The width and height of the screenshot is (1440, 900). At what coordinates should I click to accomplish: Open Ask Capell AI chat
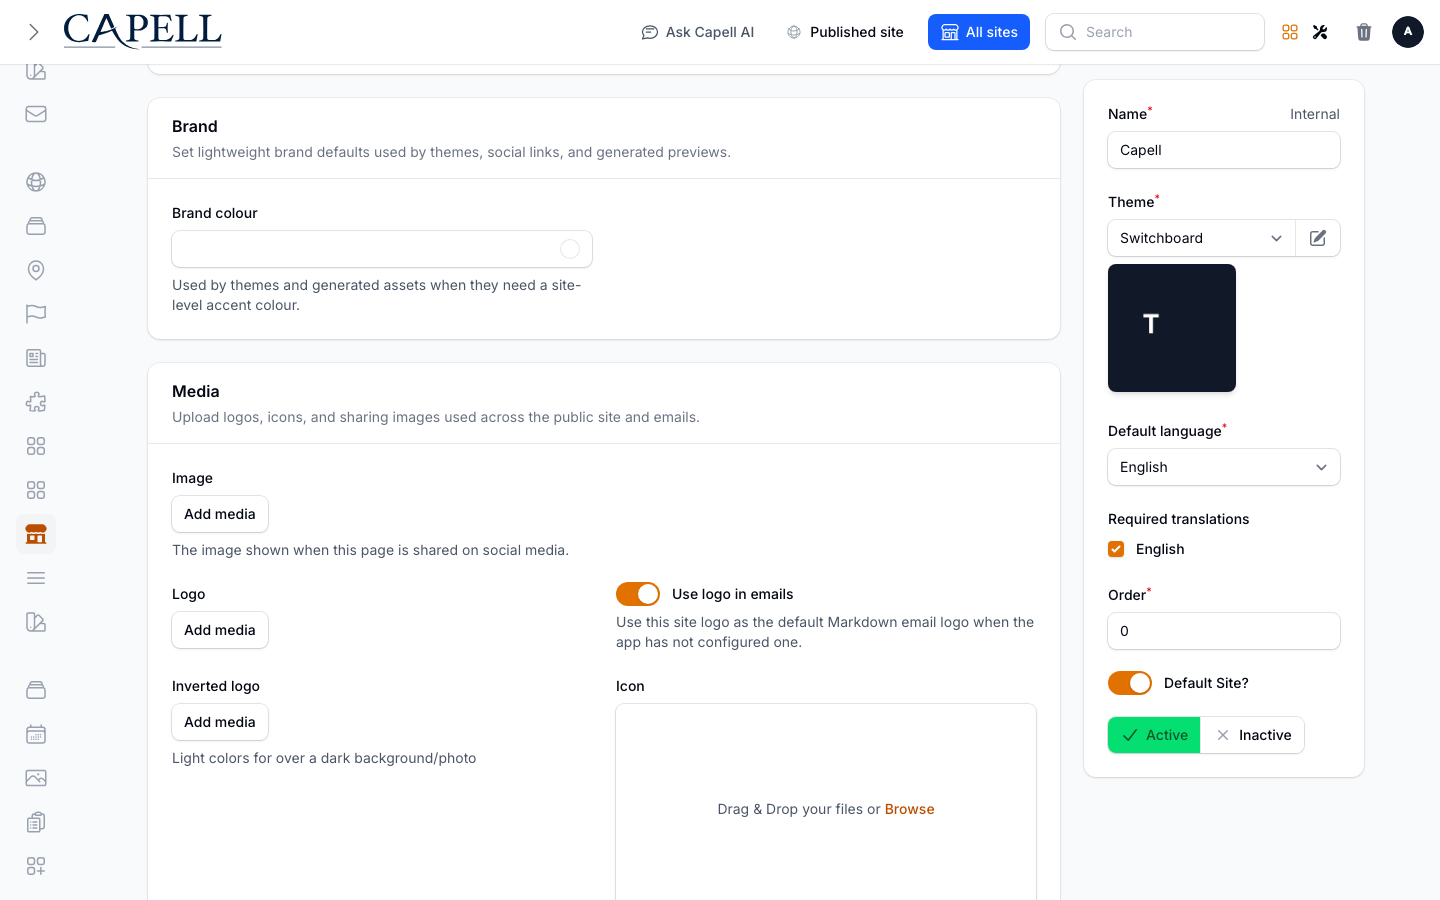click(698, 32)
